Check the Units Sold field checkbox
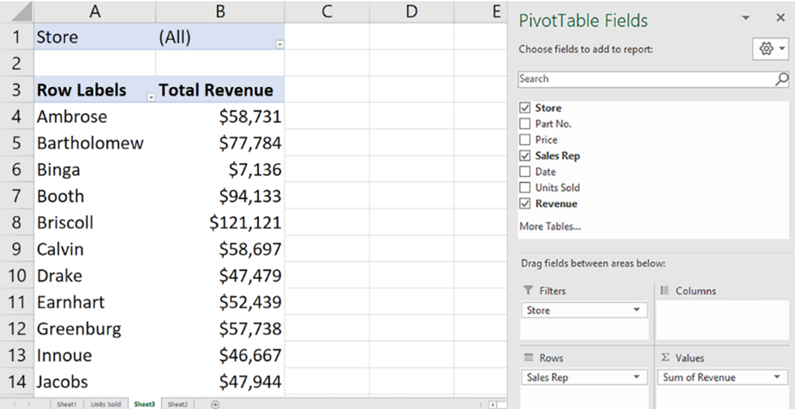 [525, 188]
